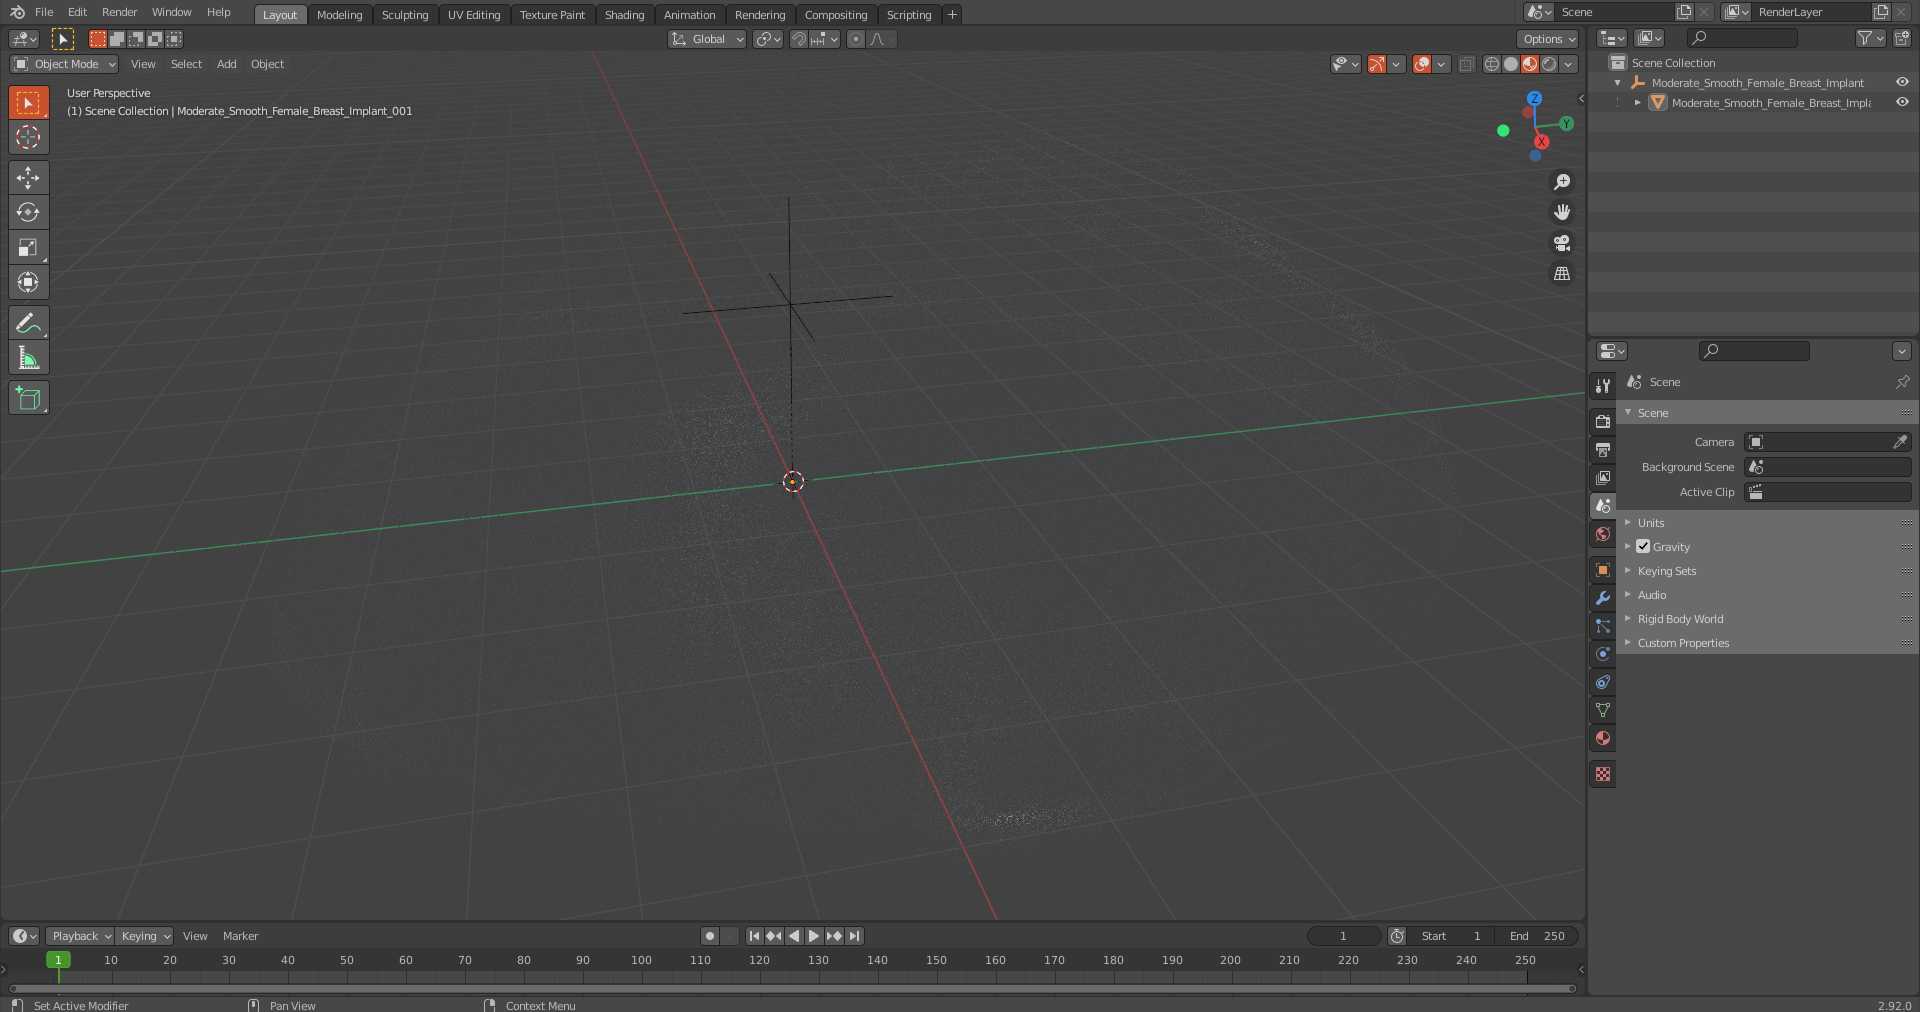Image resolution: width=1920 pixels, height=1012 pixels.
Task: Toggle show gizmo button
Action: 1377,64
